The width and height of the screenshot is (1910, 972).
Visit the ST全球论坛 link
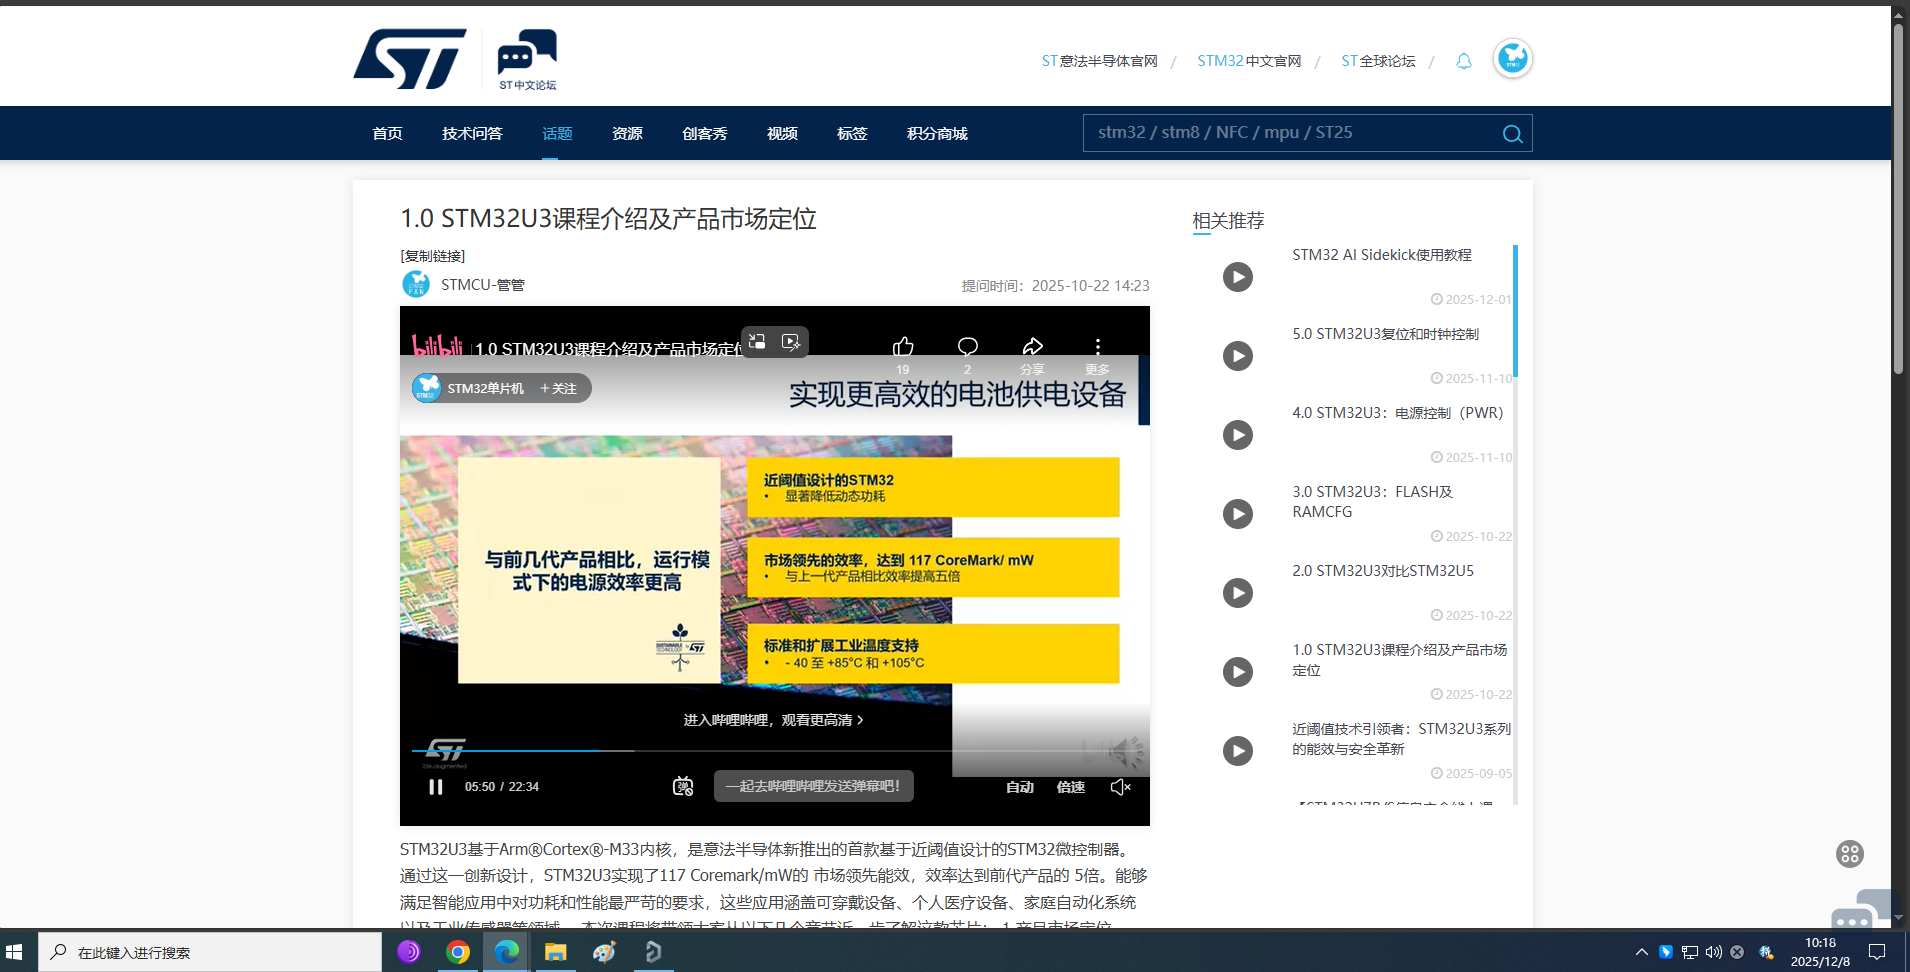tap(1378, 61)
